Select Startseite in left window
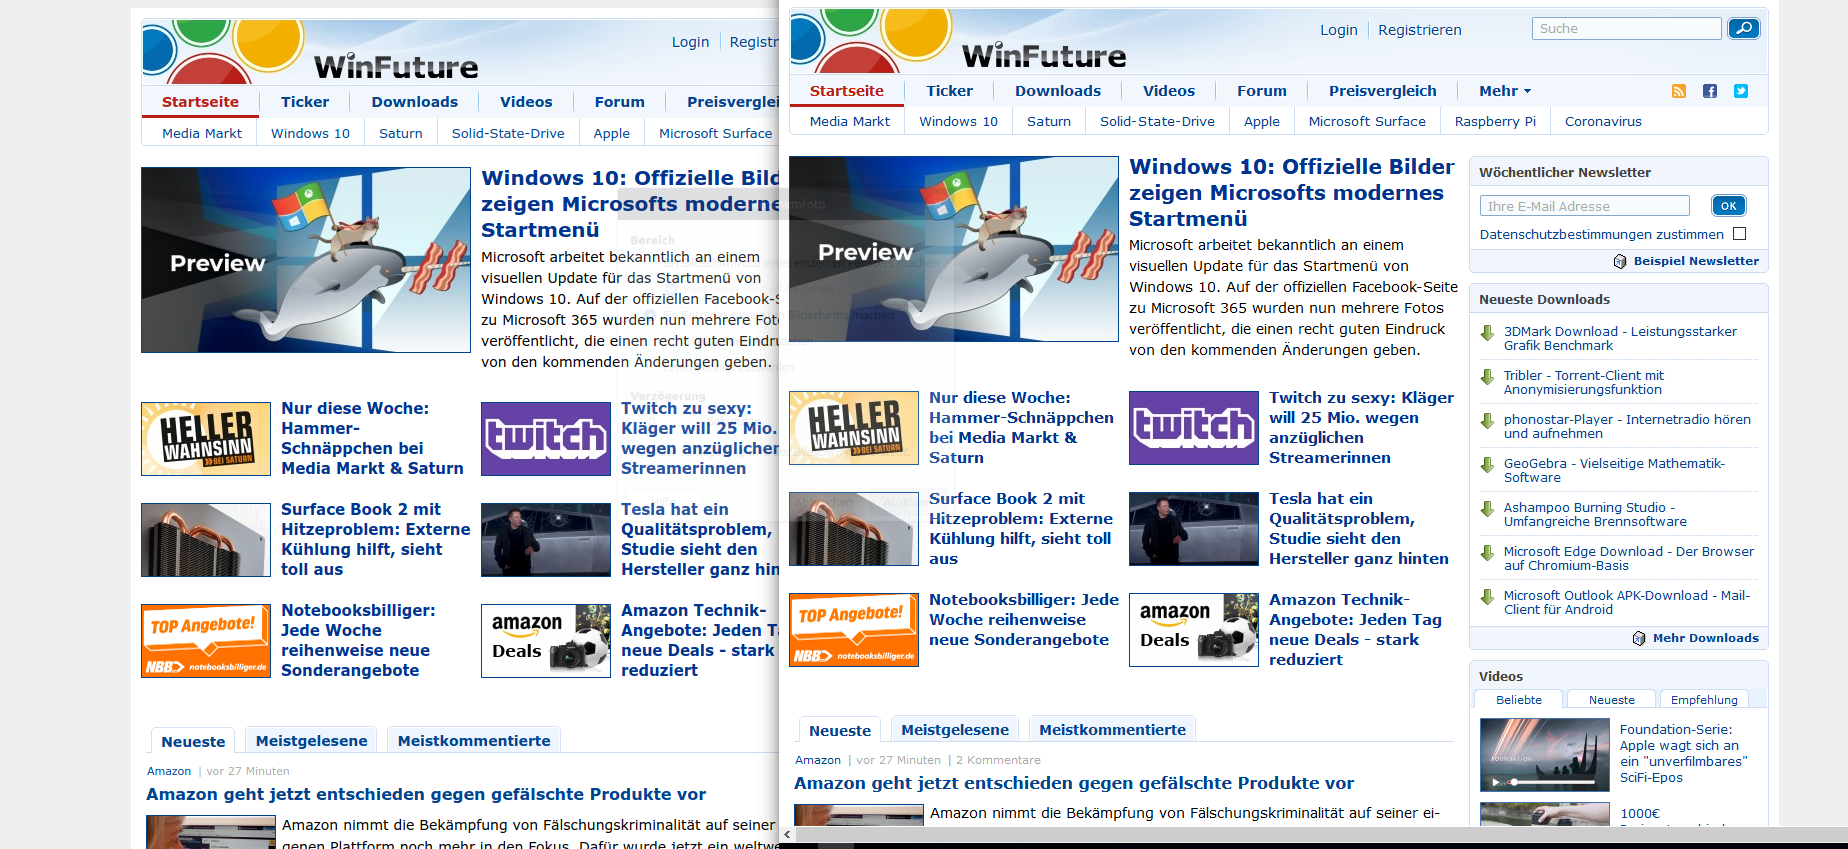The height and width of the screenshot is (849, 1848). [200, 102]
